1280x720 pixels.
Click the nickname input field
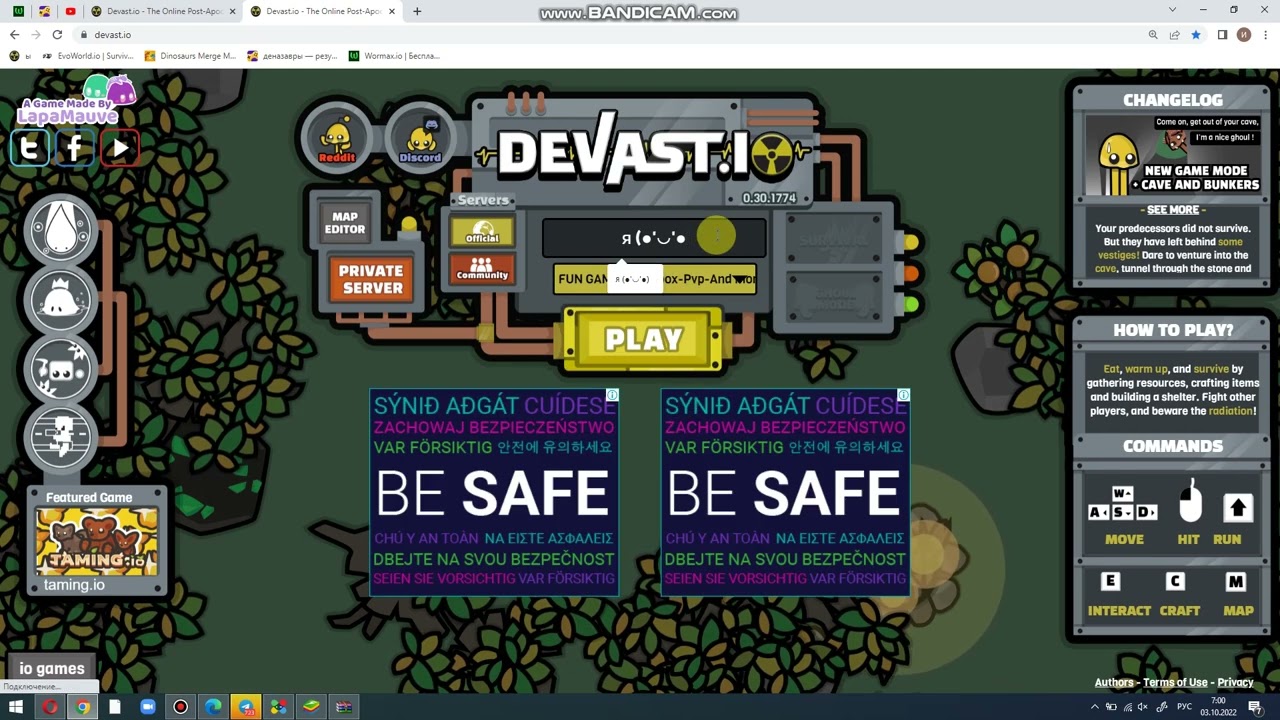click(654, 238)
